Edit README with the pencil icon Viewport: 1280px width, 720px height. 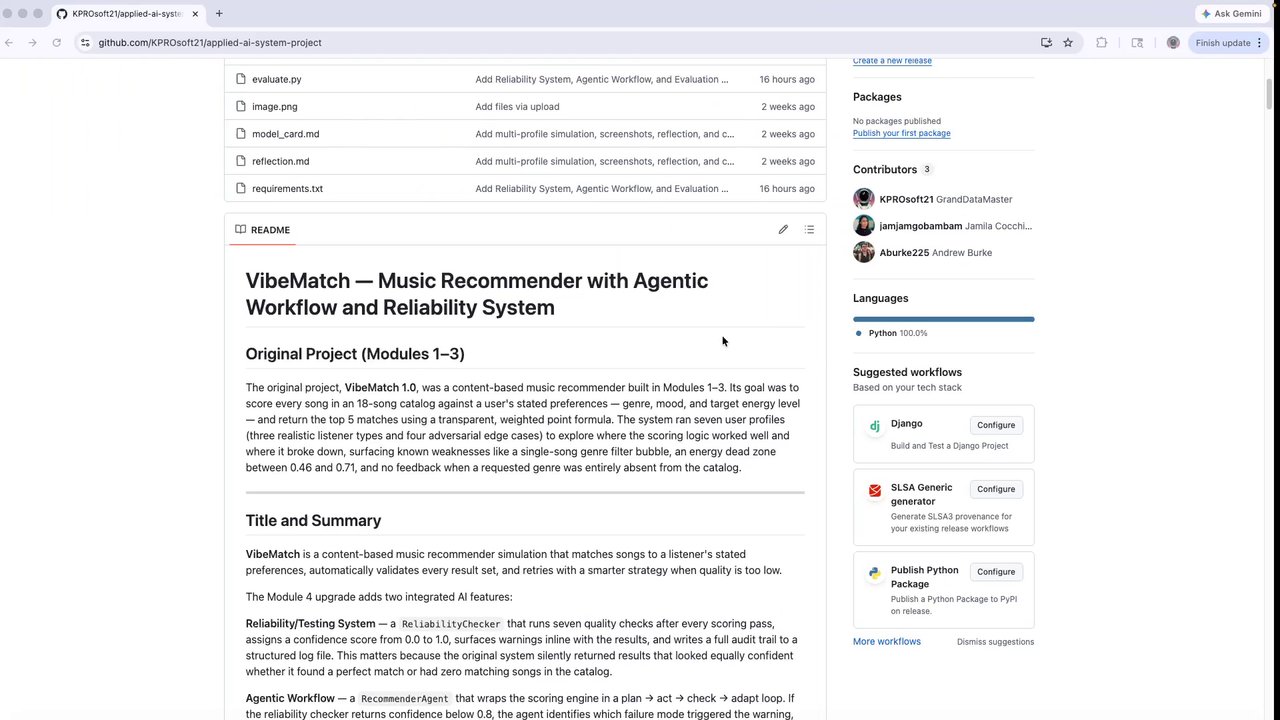tap(783, 230)
